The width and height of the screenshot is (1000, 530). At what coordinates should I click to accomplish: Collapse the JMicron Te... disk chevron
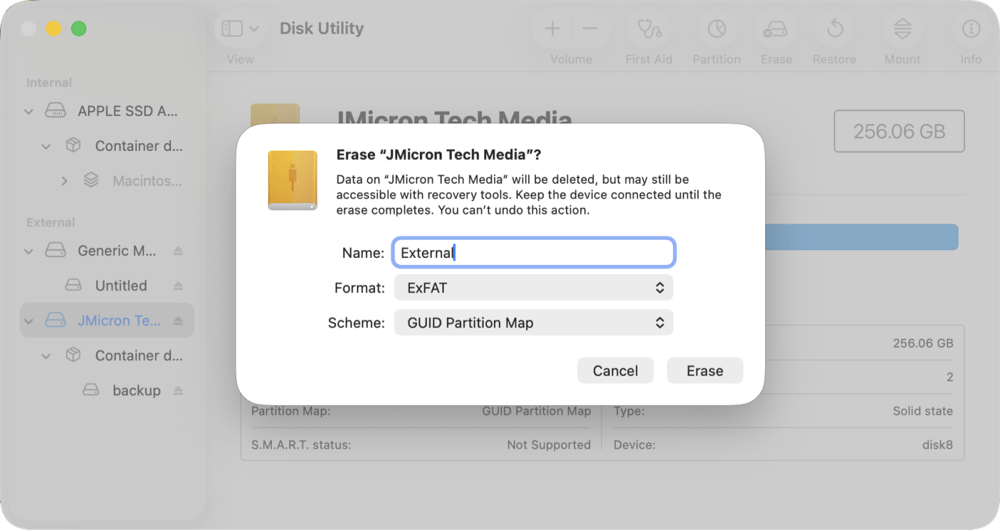[x=29, y=321]
